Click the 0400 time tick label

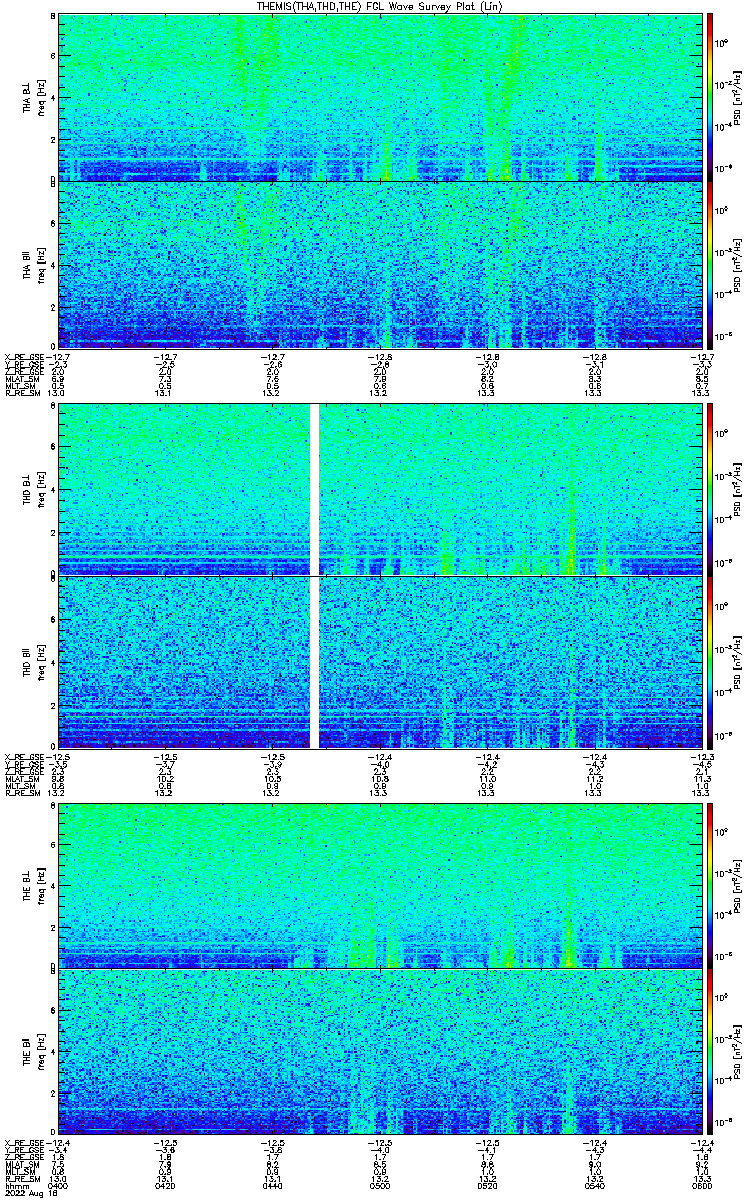[x=58, y=1184]
